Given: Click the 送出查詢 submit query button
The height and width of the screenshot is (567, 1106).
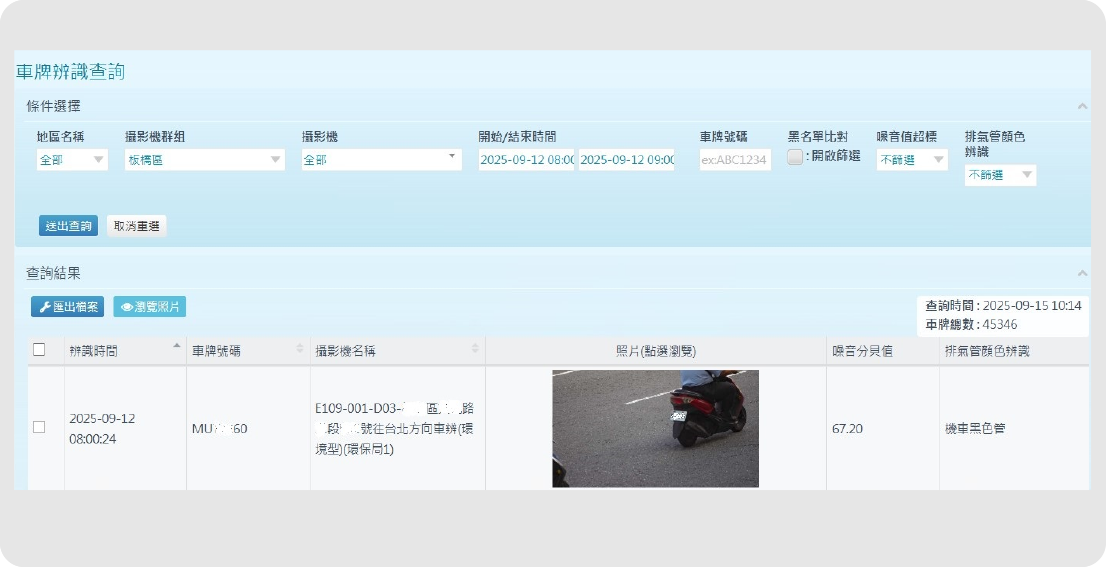Looking at the screenshot, I should (x=69, y=226).
